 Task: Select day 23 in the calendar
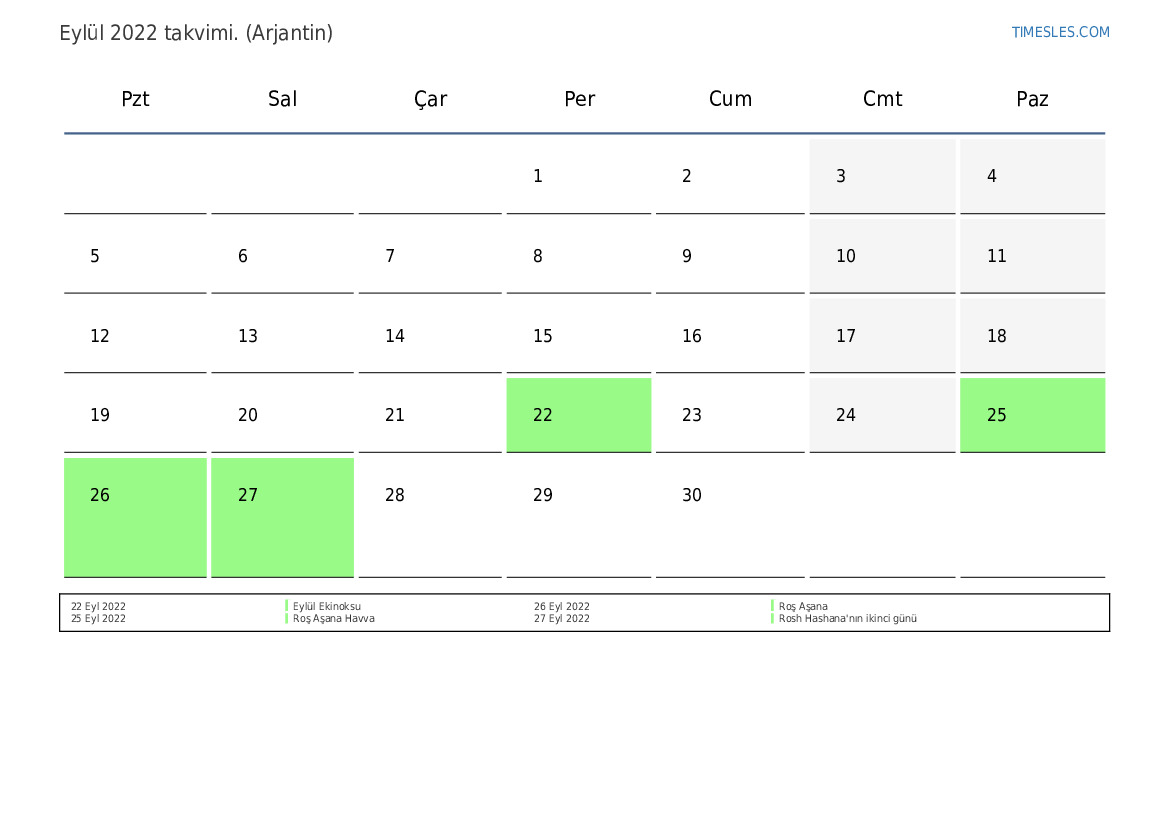pos(730,415)
